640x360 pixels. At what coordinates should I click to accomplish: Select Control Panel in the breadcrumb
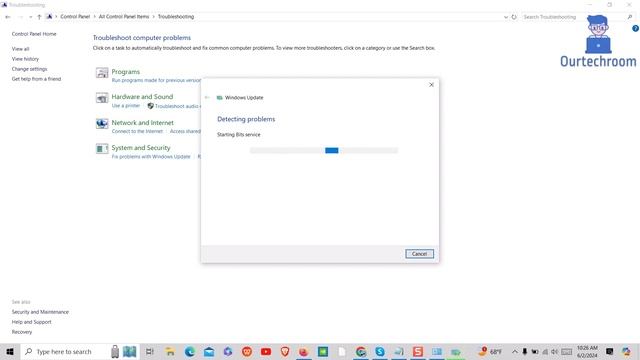point(75,17)
